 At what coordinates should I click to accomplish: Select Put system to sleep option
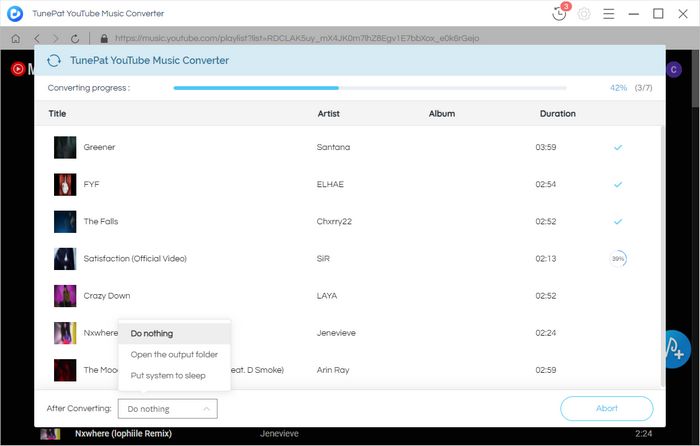tap(175, 375)
